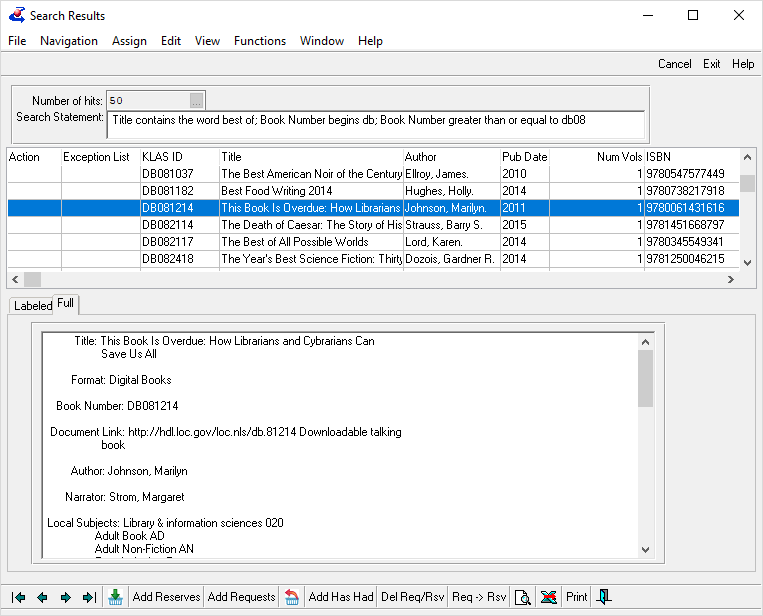
Task: Jump to the last record arrow
Action: click(89, 597)
